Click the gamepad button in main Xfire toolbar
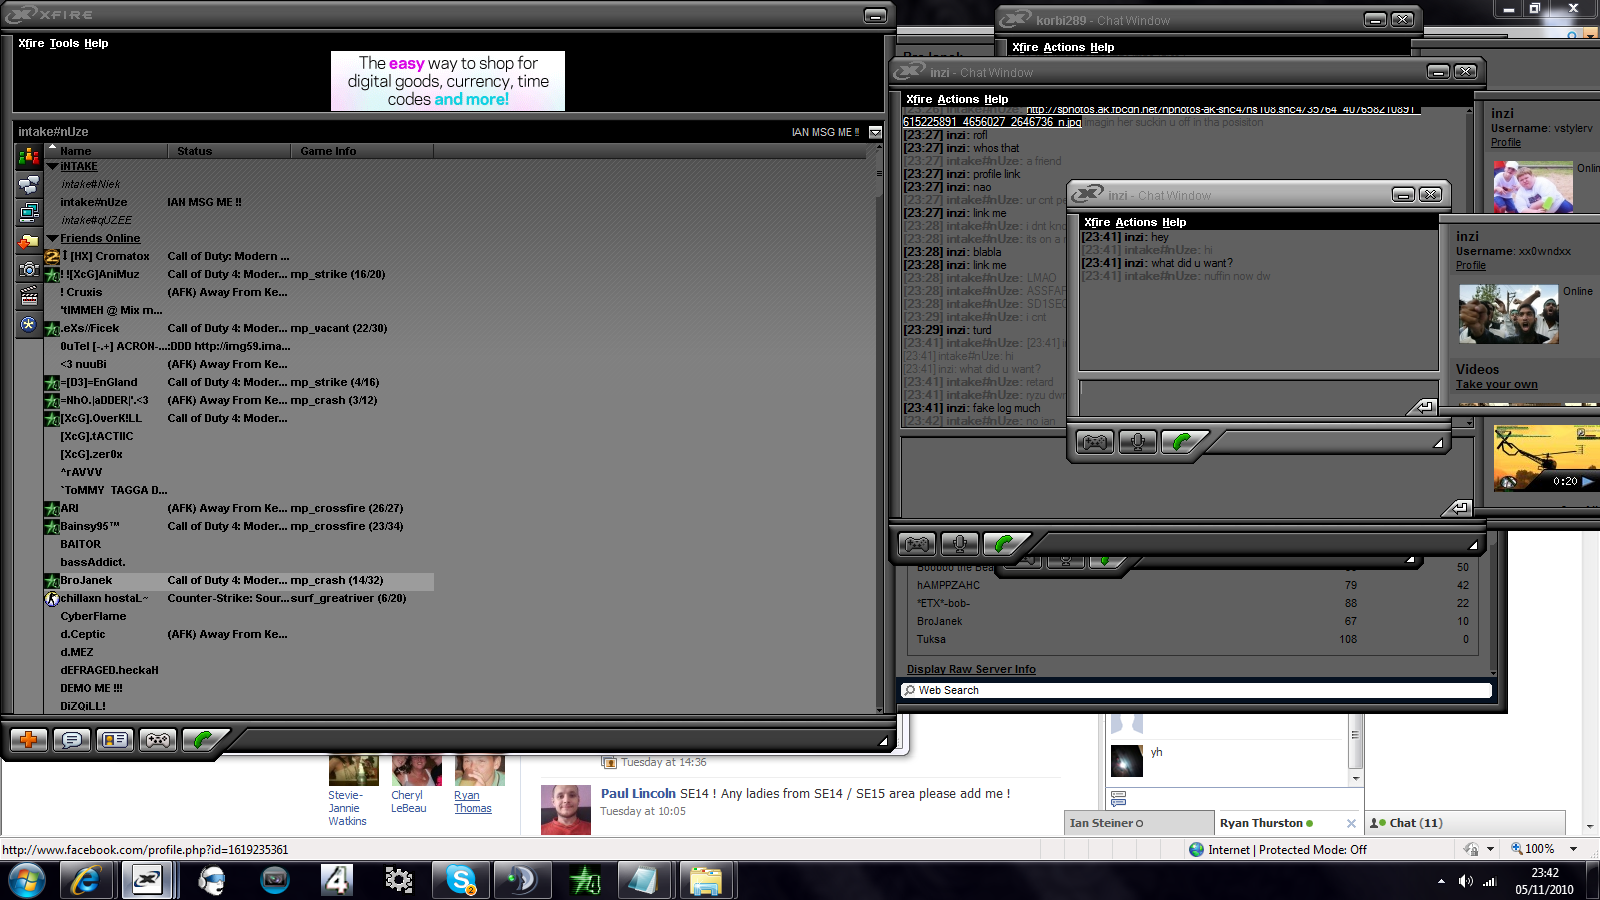 point(158,740)
